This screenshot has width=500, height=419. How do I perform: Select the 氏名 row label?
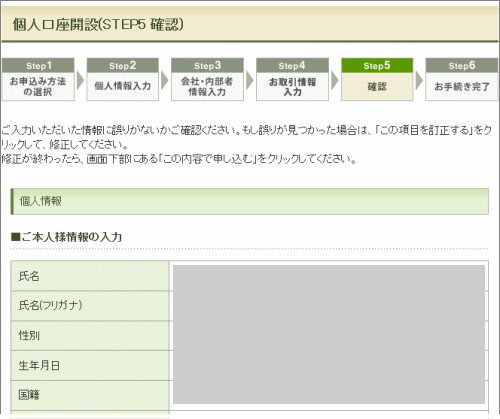click(x=90, y=276)
